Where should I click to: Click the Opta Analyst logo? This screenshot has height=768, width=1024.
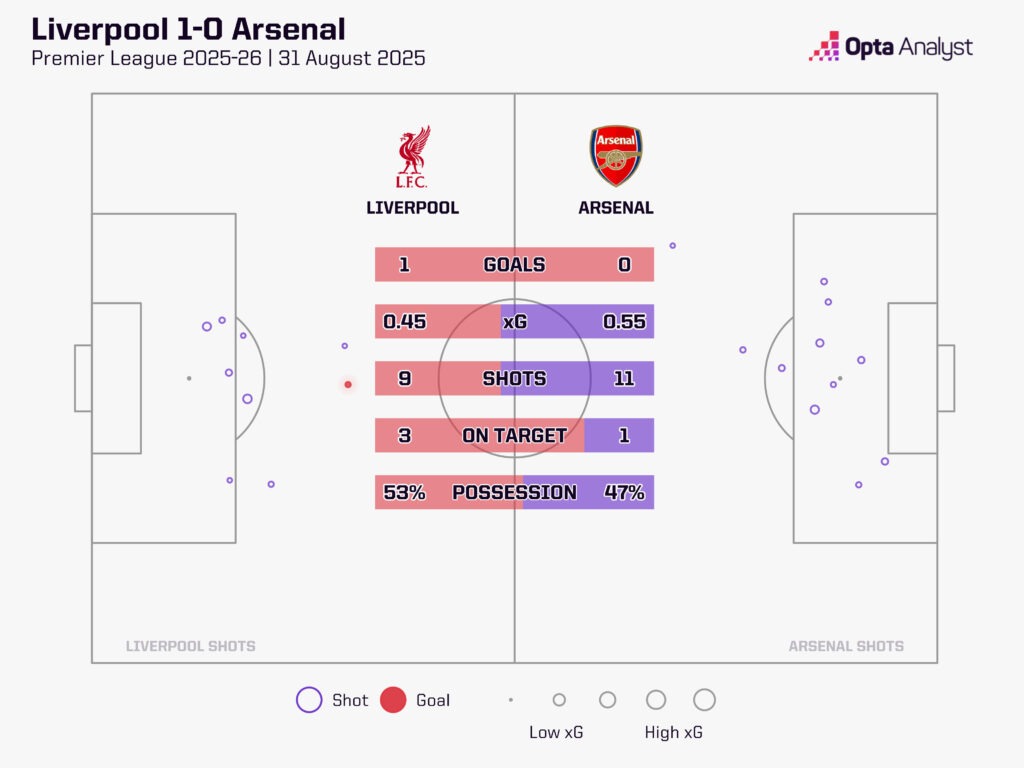(x=890, y=47)
